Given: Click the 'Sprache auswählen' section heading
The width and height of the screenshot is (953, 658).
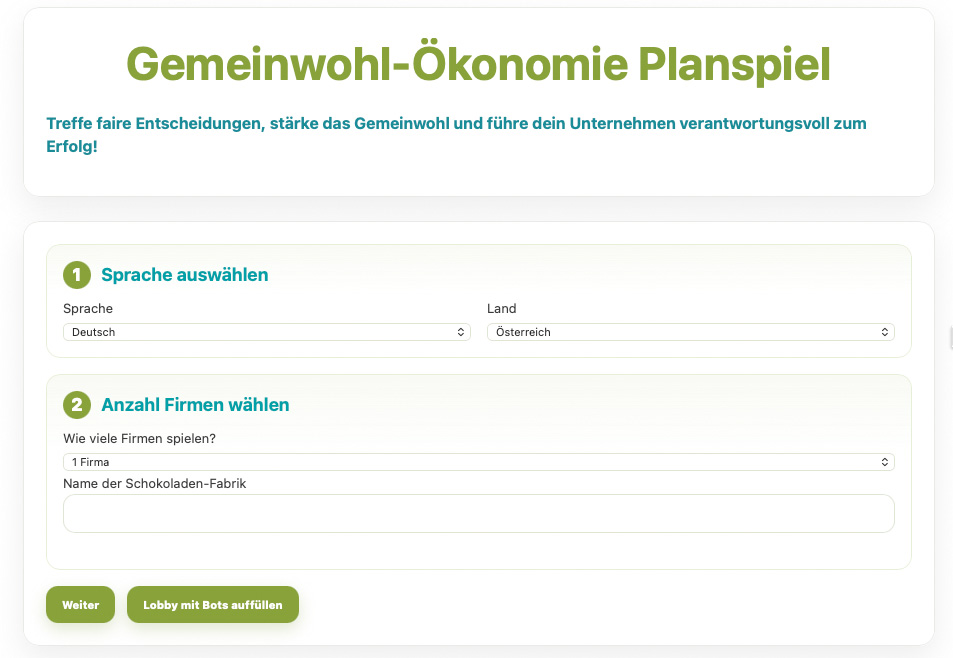Looking at the screenshot, I should [185, 275].
